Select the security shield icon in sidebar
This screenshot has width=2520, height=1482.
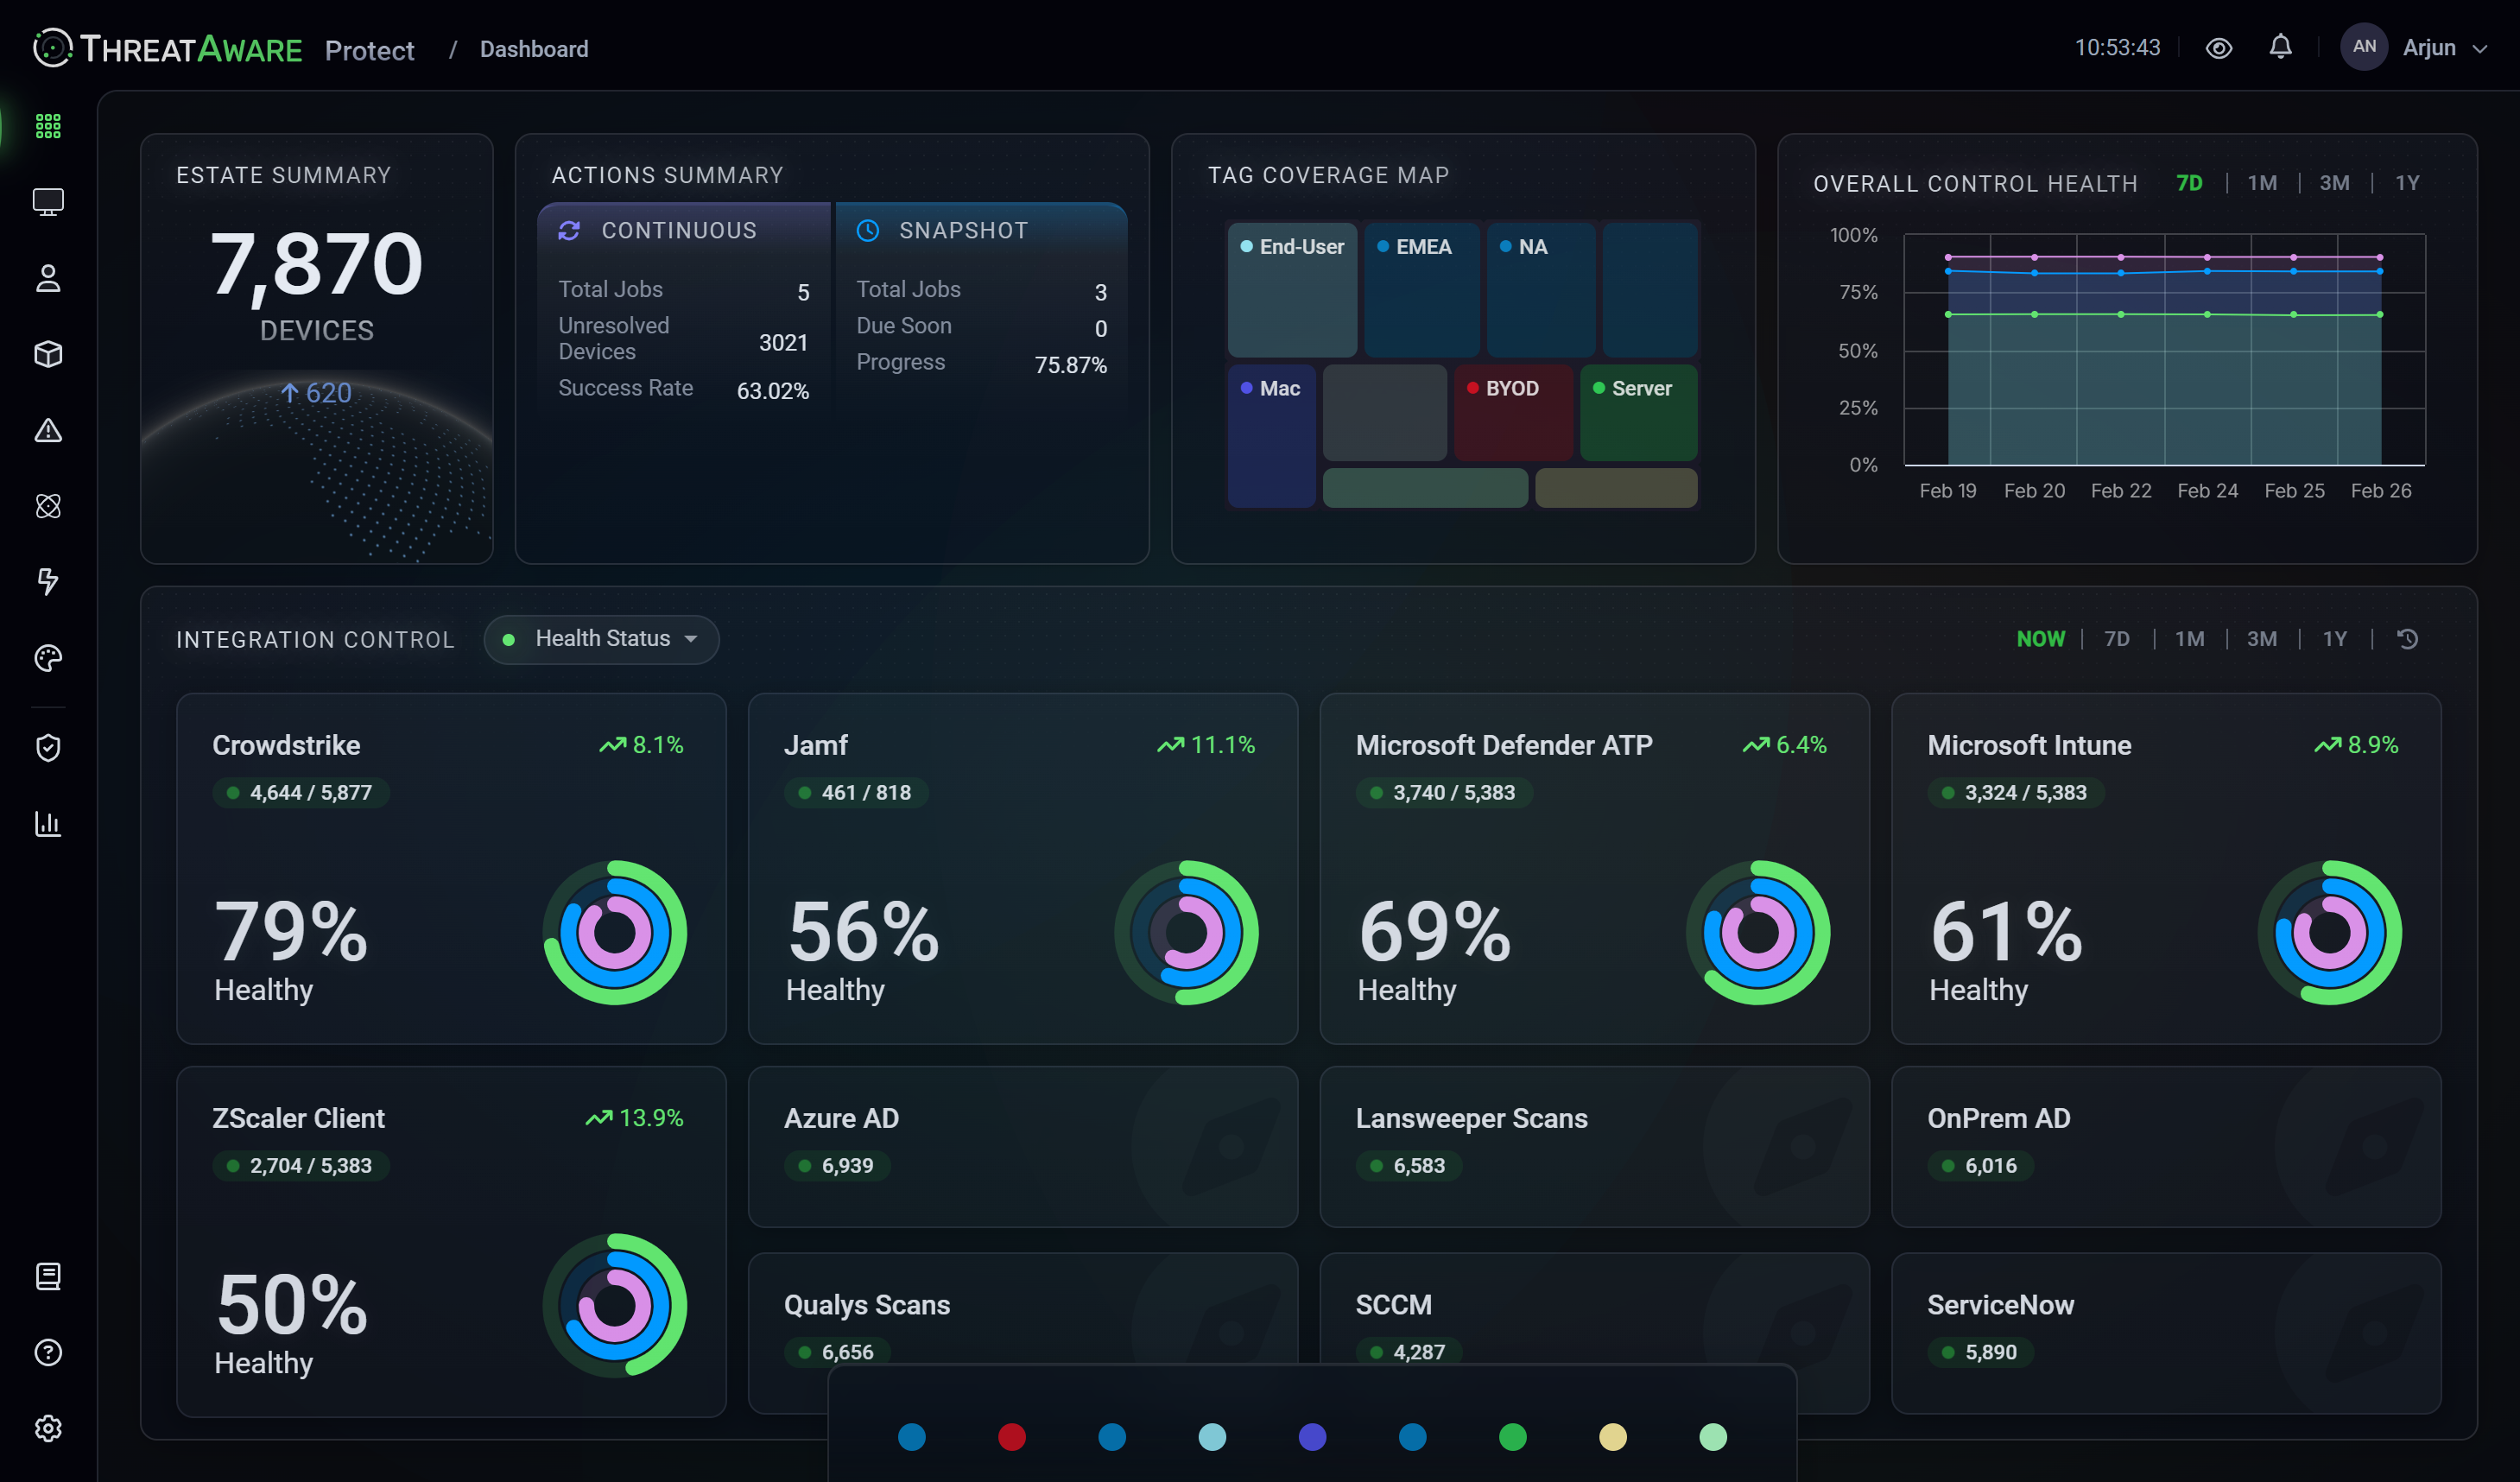[47, 747]
